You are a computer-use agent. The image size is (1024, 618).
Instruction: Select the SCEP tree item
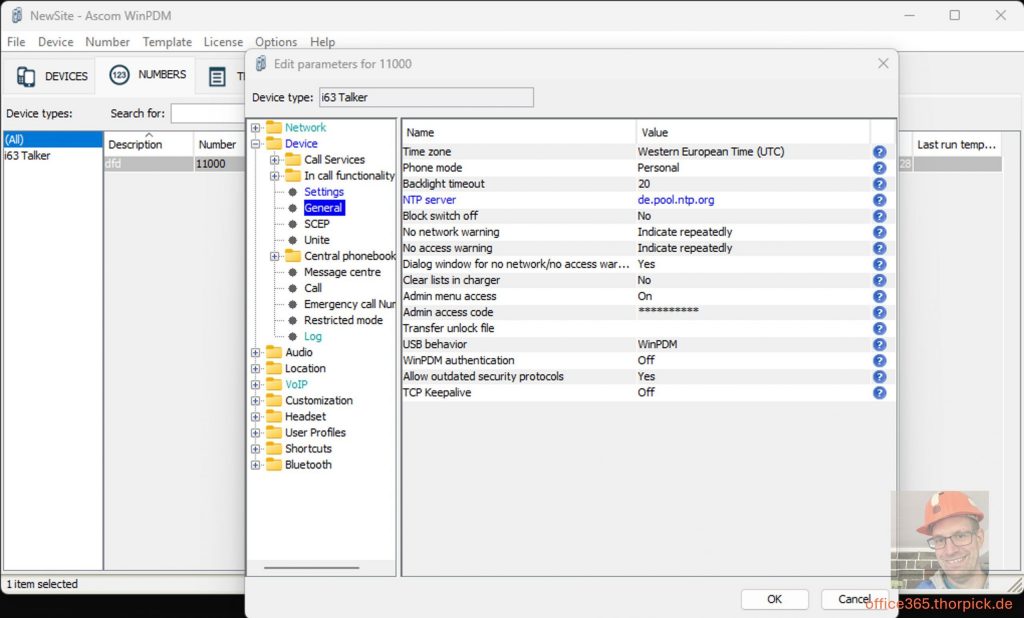click(316, 224)
